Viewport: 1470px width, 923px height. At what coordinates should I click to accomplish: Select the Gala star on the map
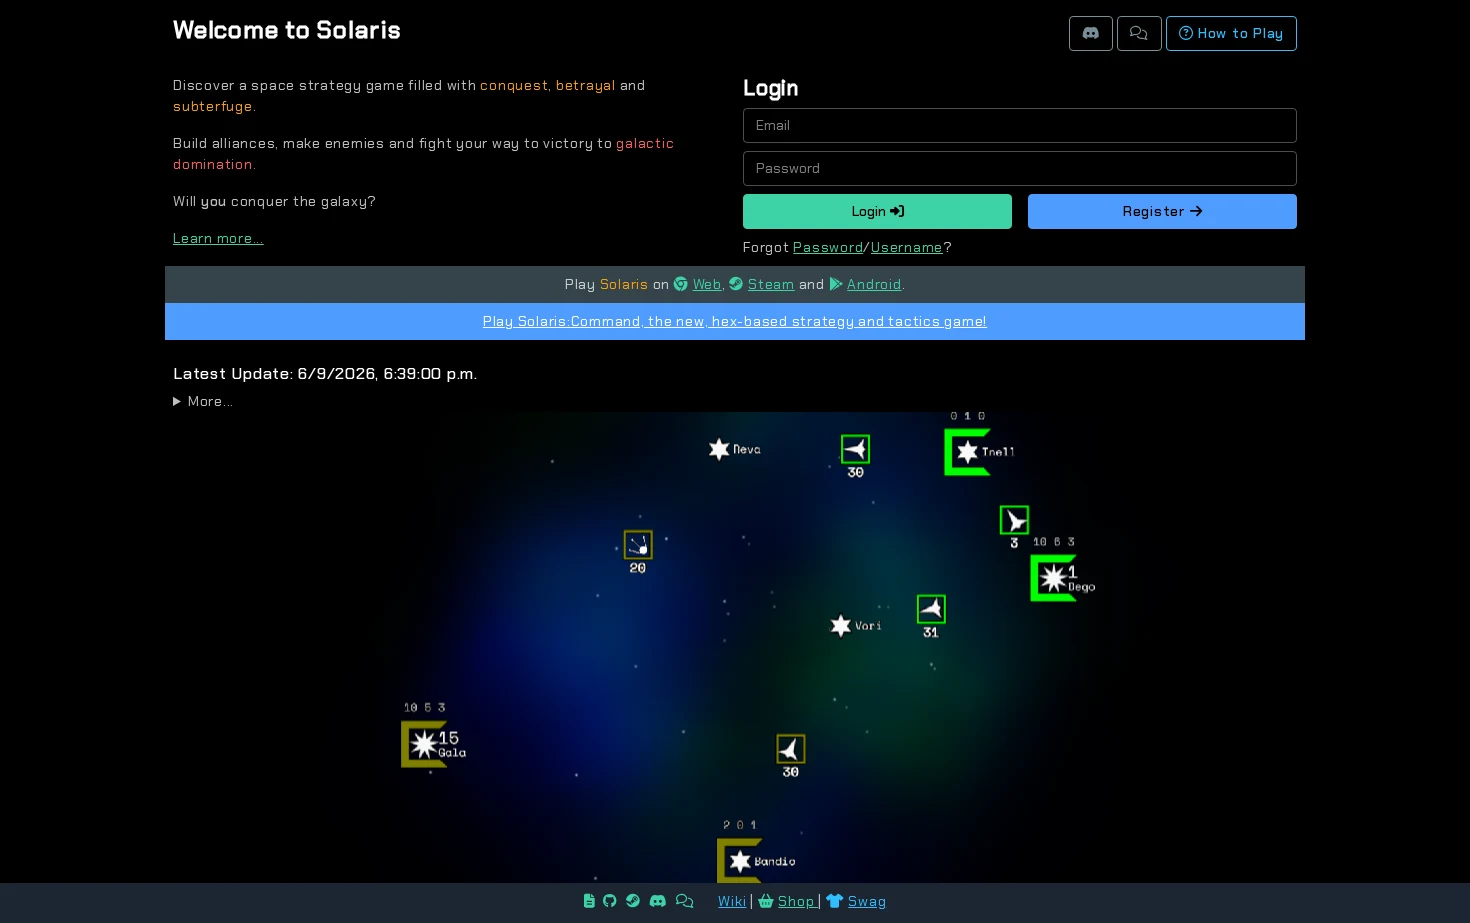pyautogui.click(x=424, y=744)
